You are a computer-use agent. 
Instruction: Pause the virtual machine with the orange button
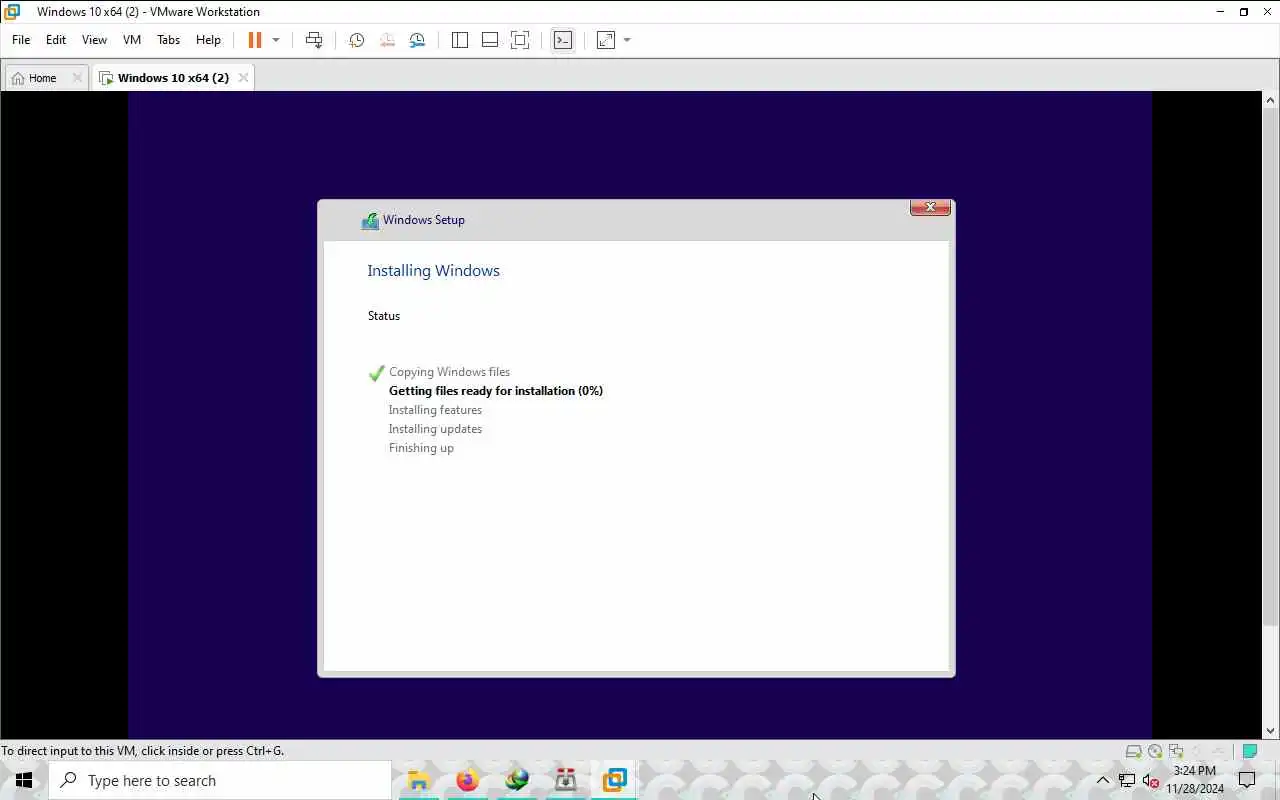tap(255, 40)
